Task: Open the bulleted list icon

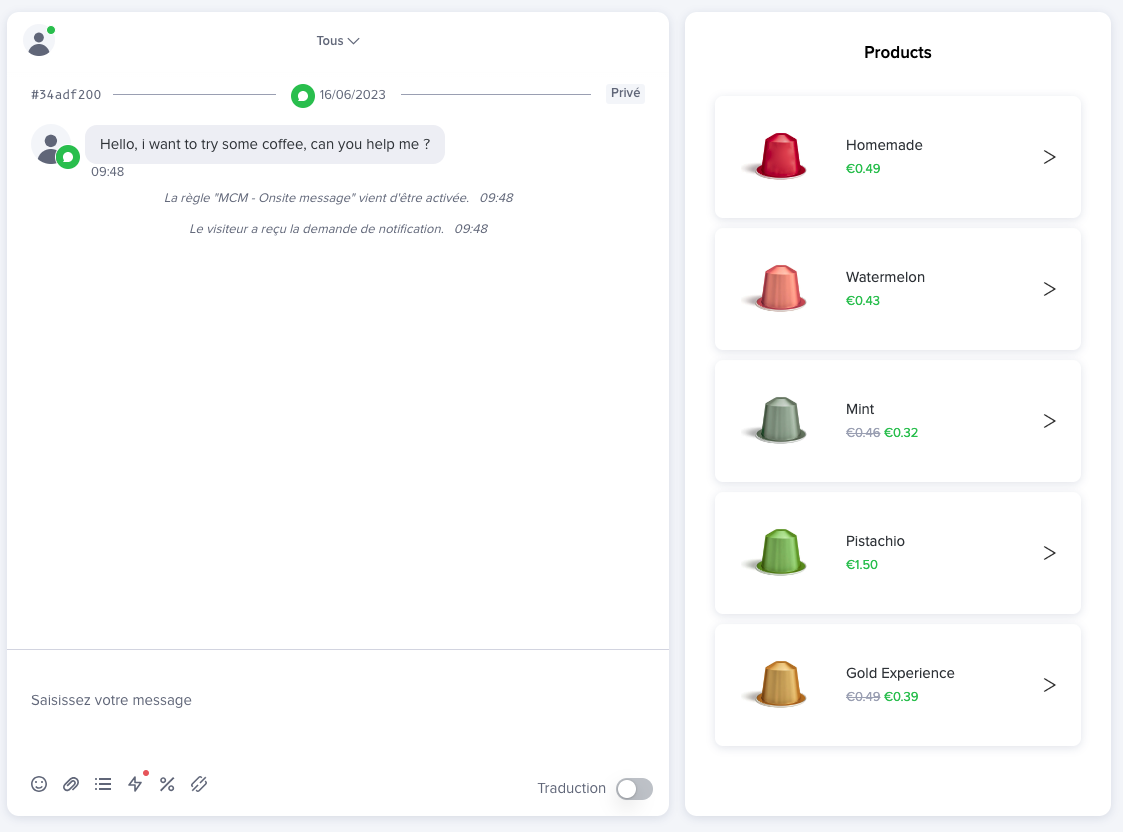Action: point(103,784)
